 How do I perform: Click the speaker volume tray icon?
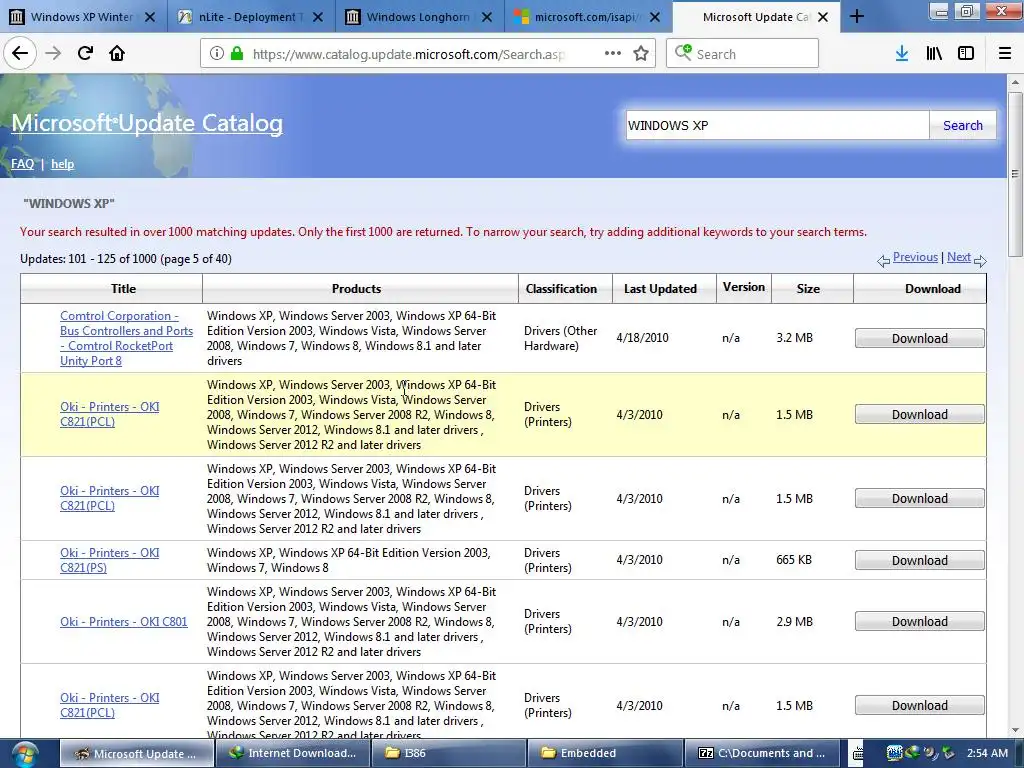tap(930, 753)
